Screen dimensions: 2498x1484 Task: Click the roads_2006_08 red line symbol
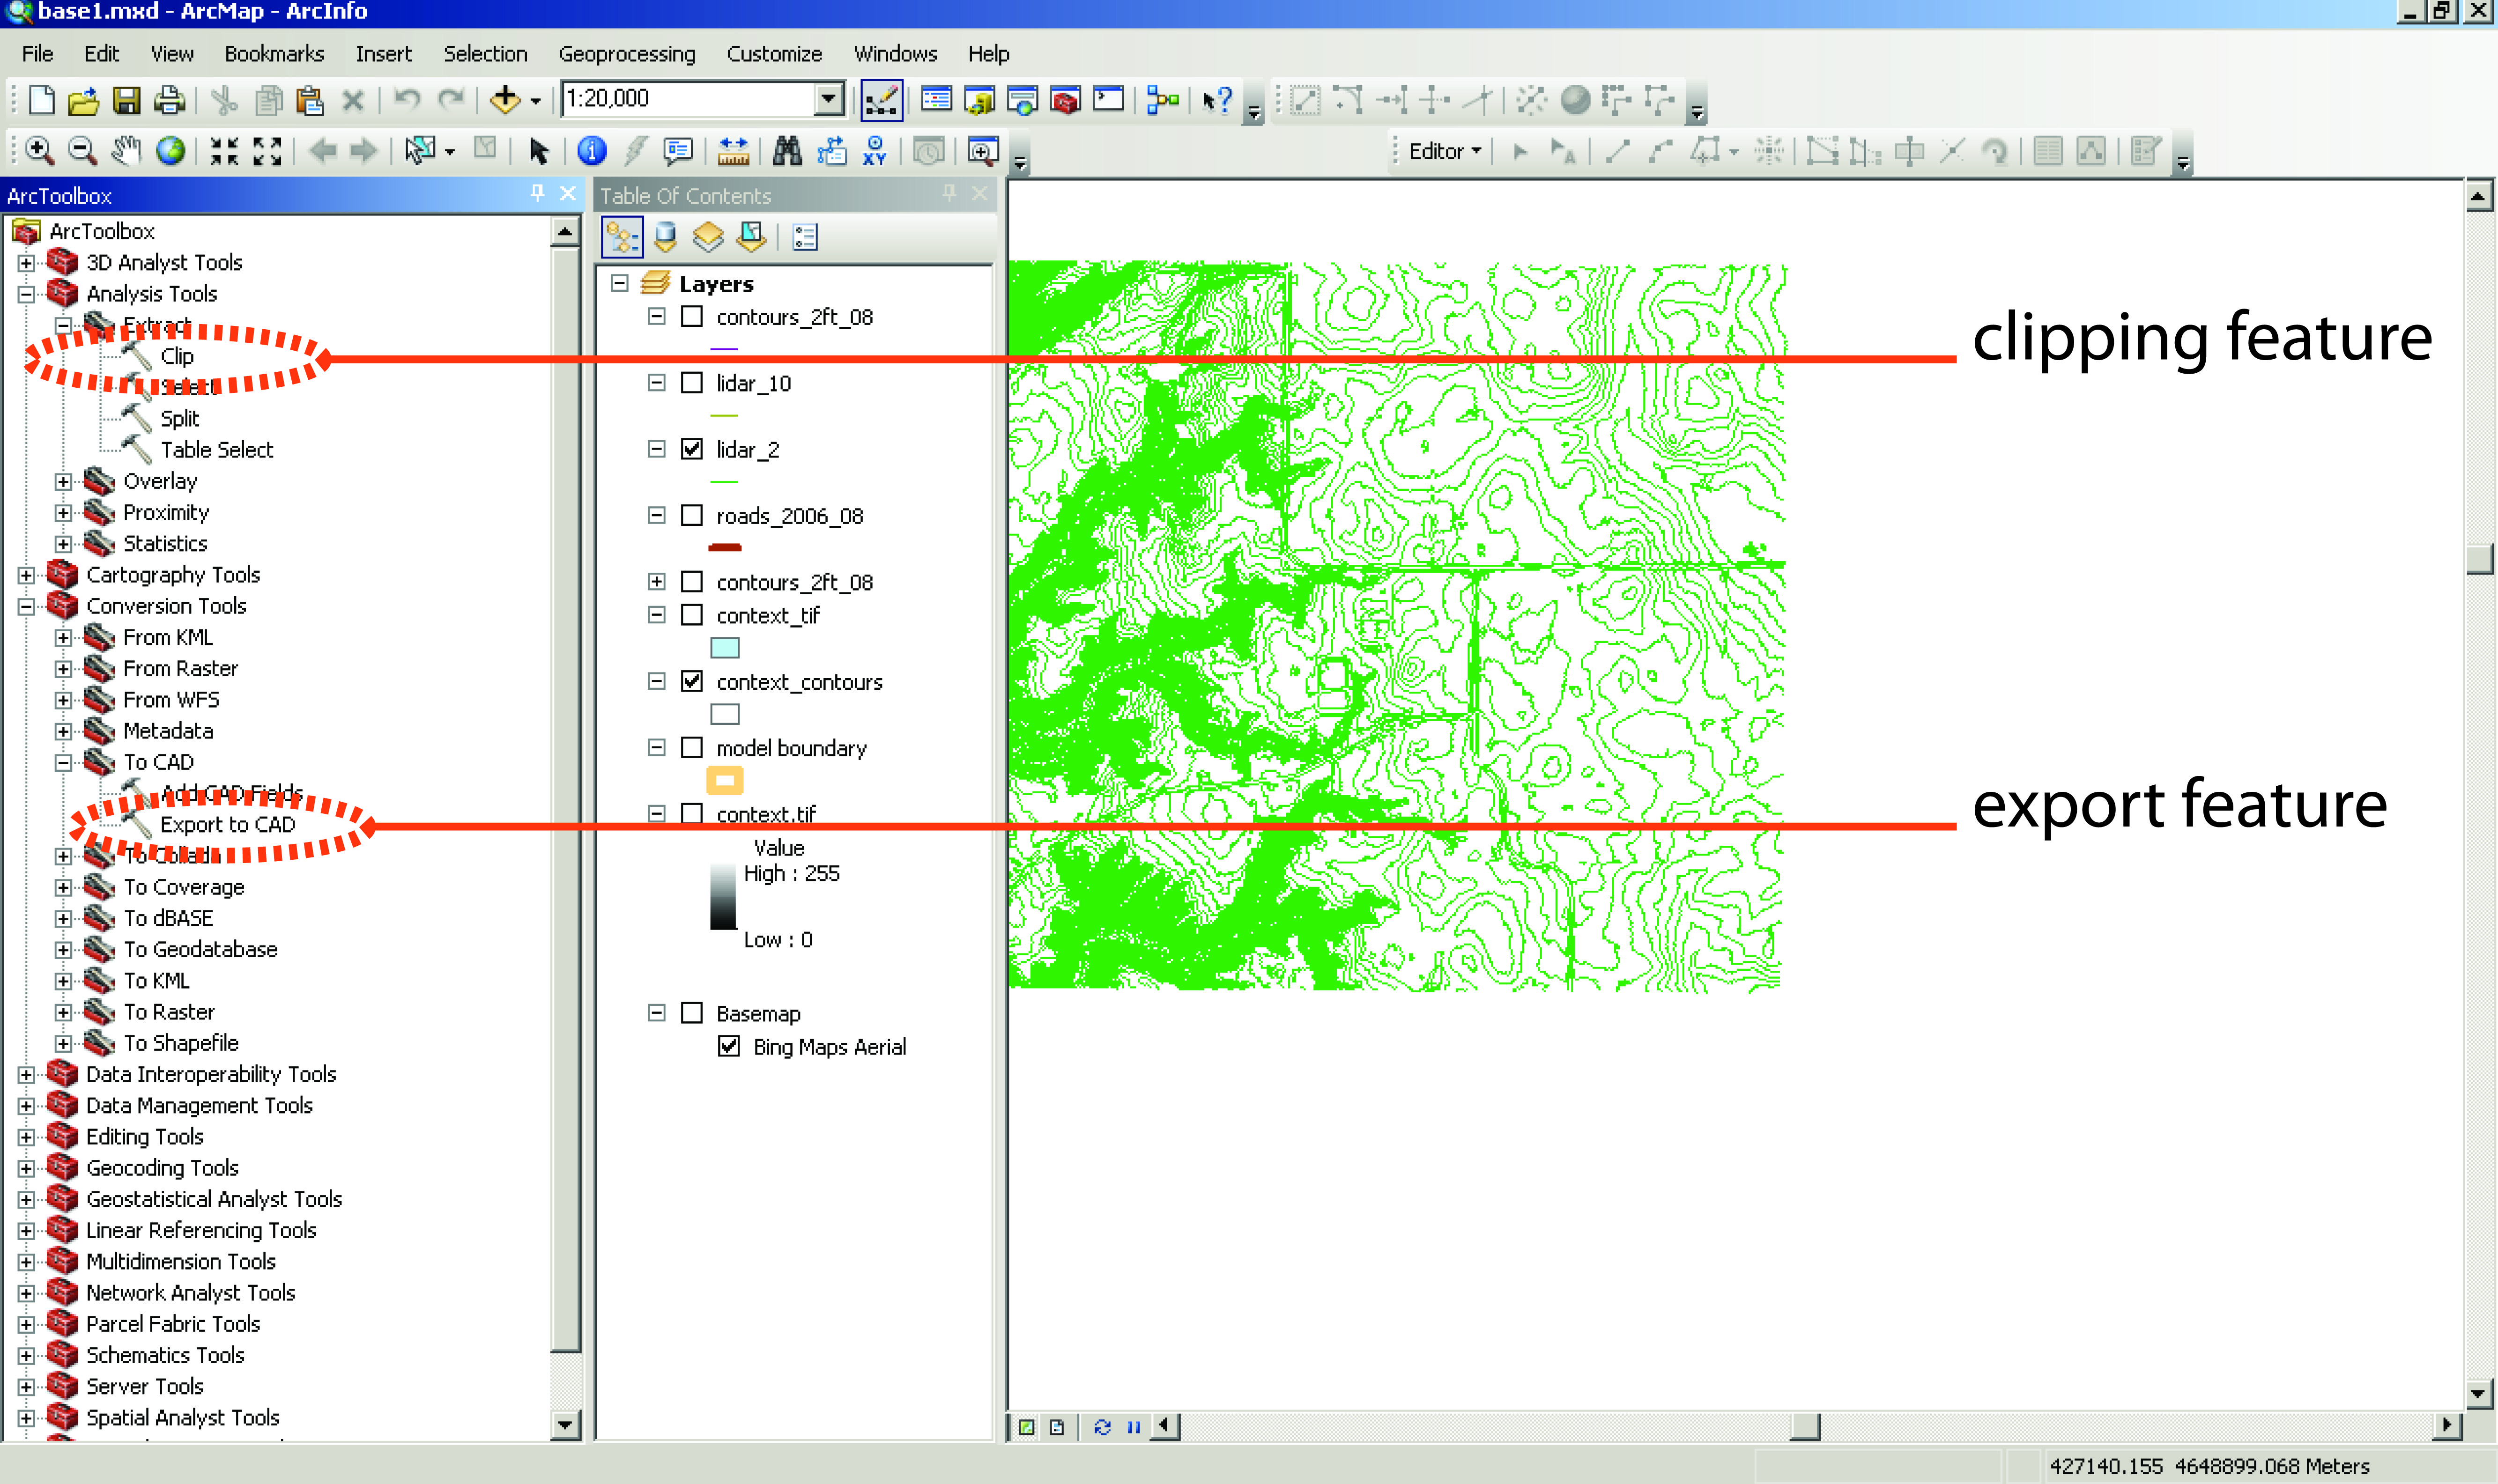[725, 548]
